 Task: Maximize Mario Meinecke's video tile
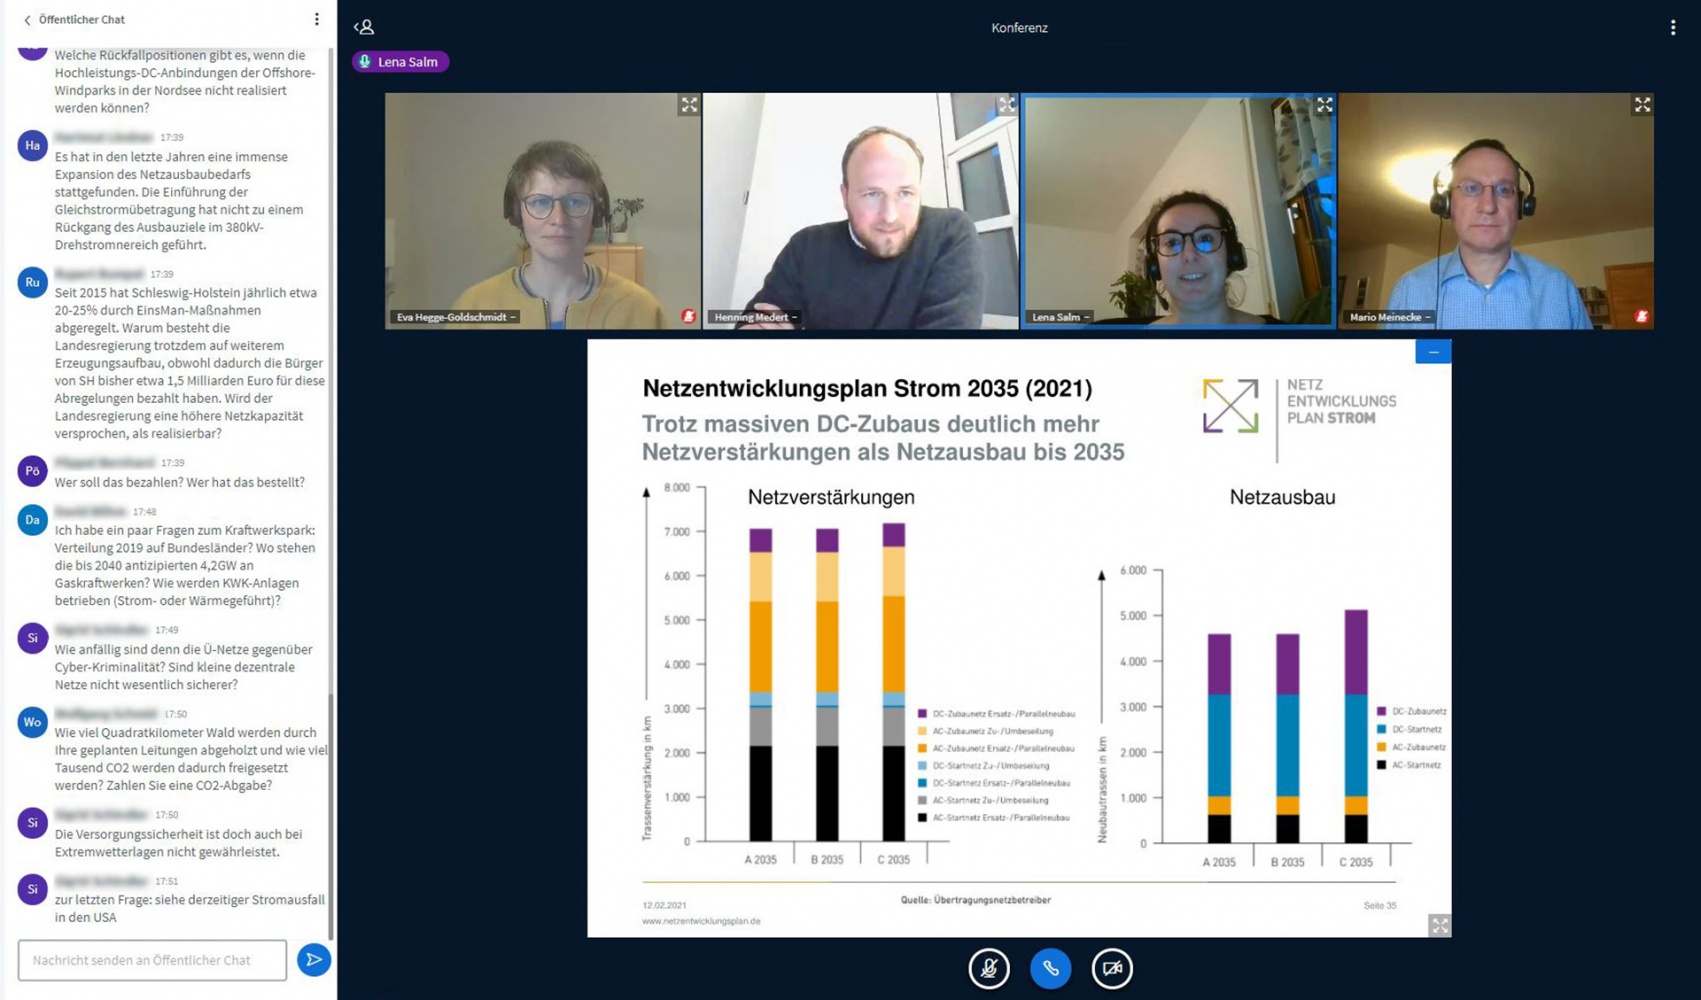click(1642, 105)
